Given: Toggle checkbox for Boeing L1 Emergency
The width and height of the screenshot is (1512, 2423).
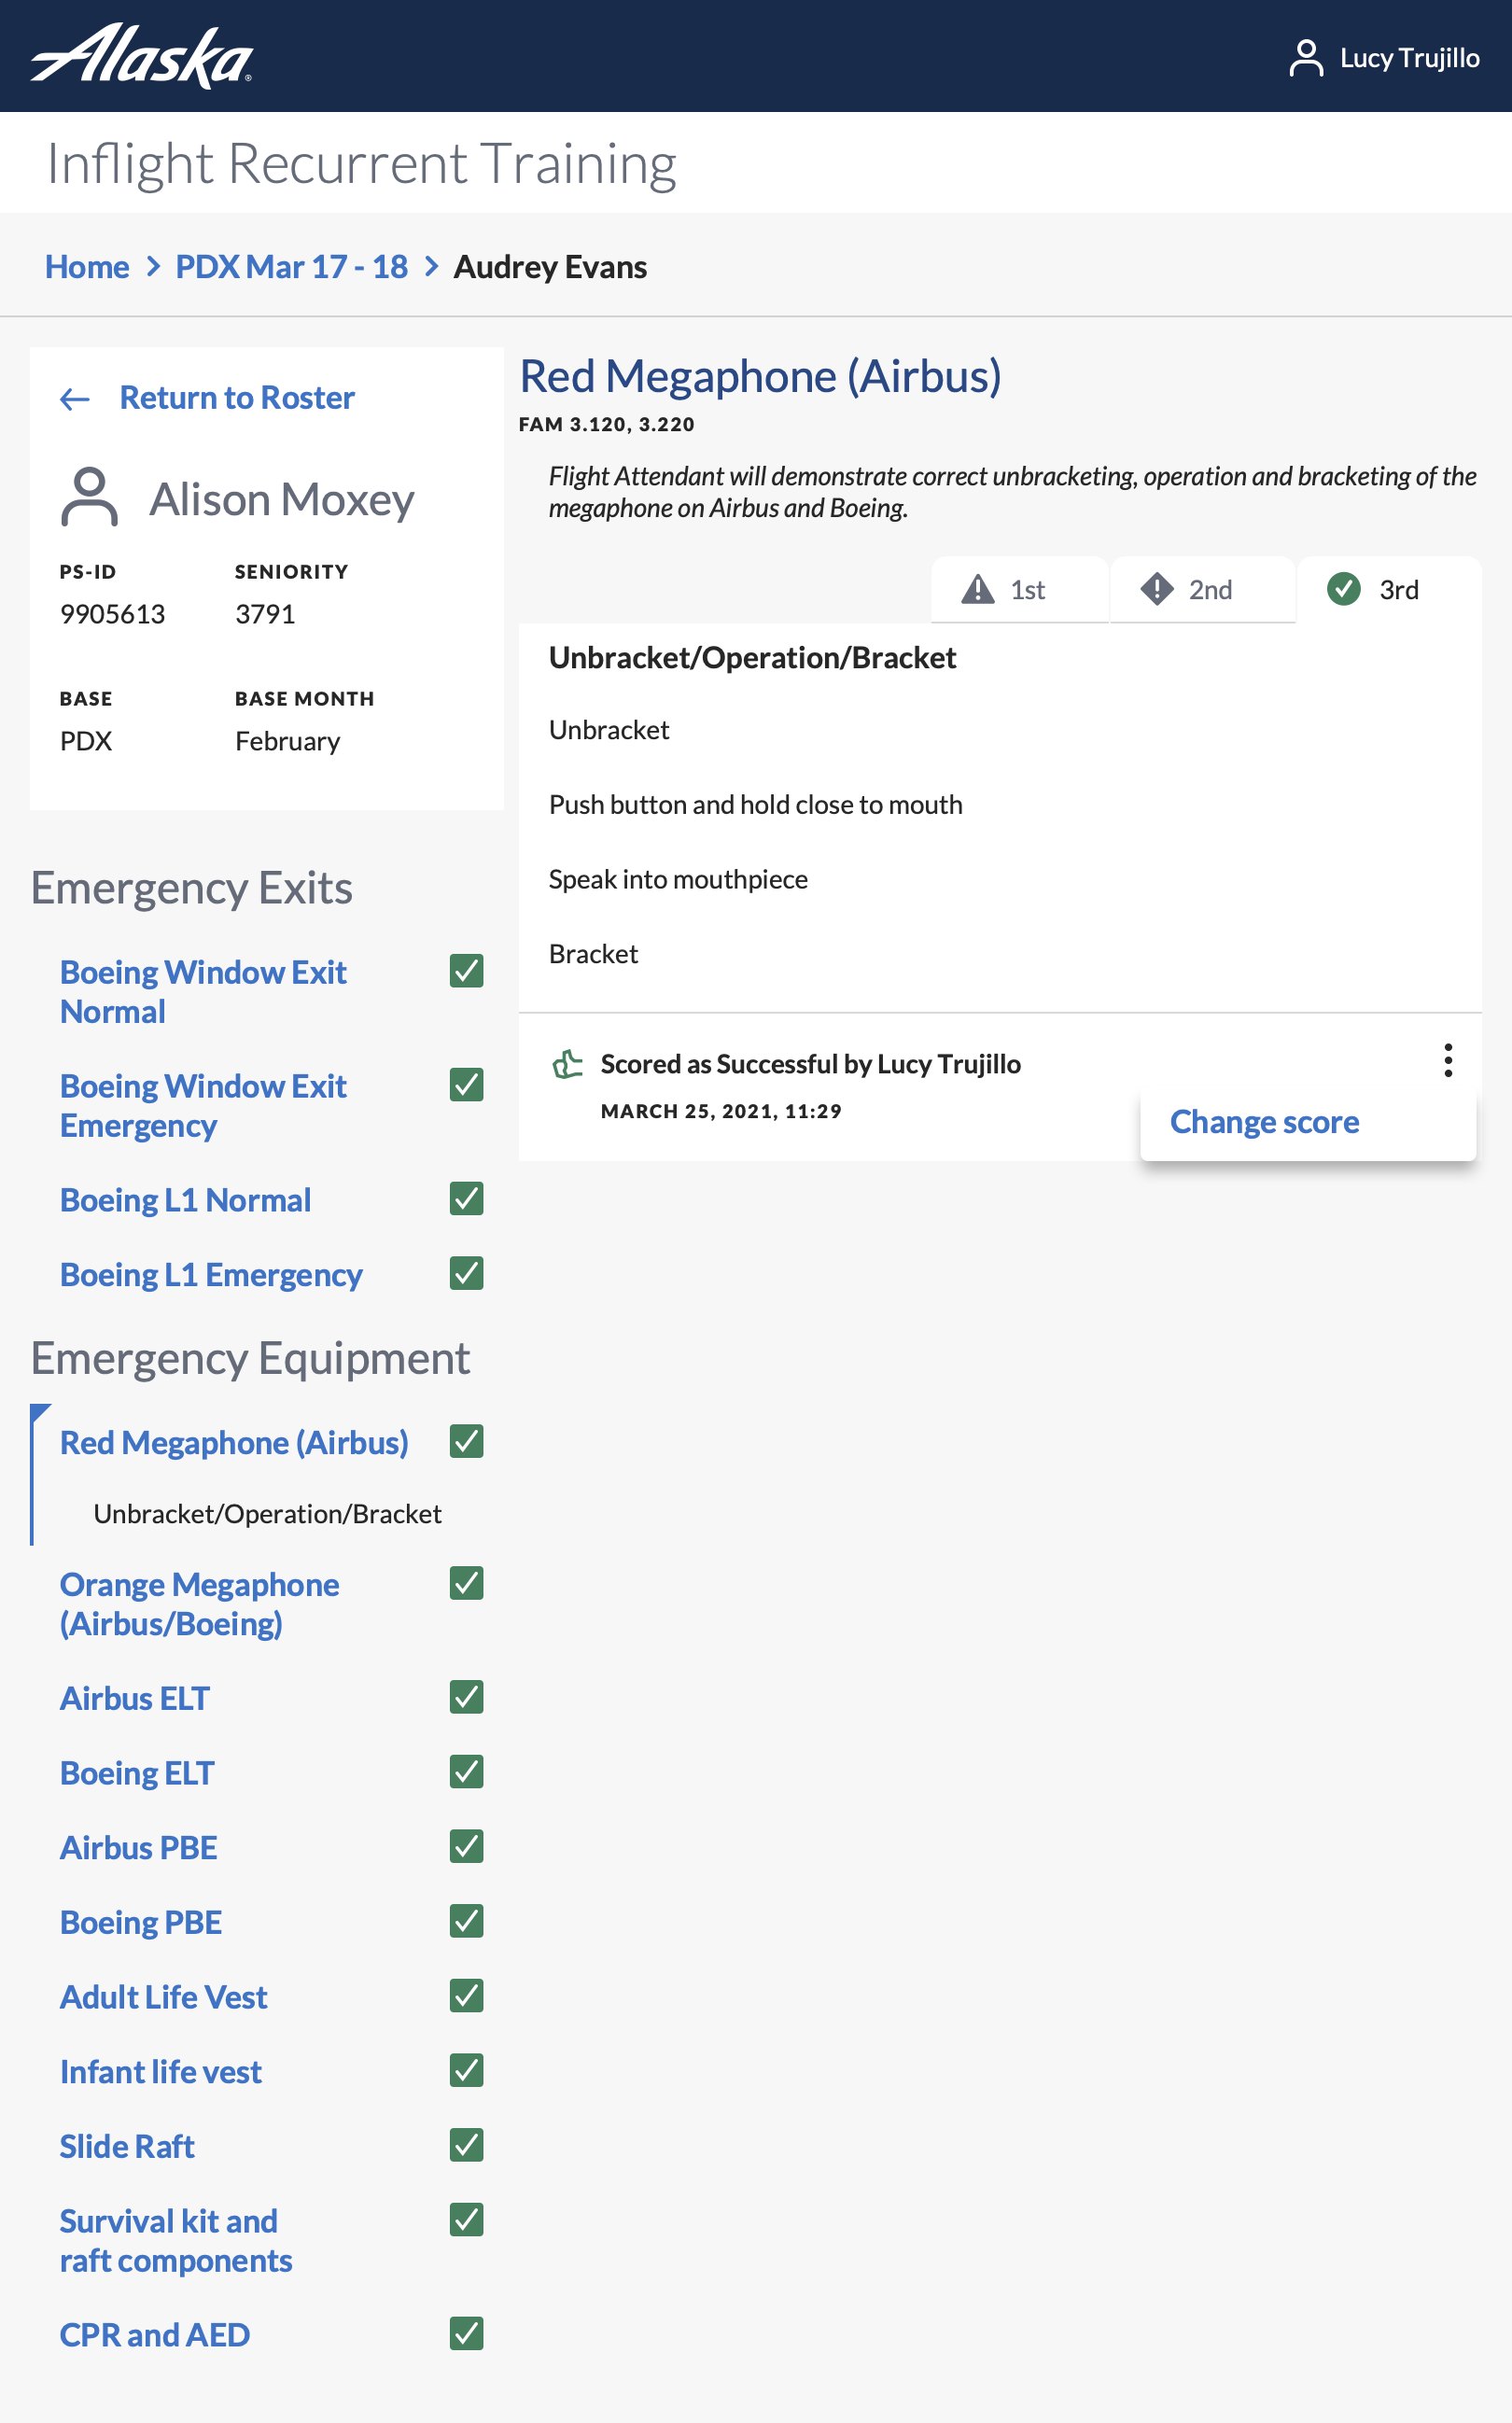Looking at the screenshot, I should (467, 1274).
